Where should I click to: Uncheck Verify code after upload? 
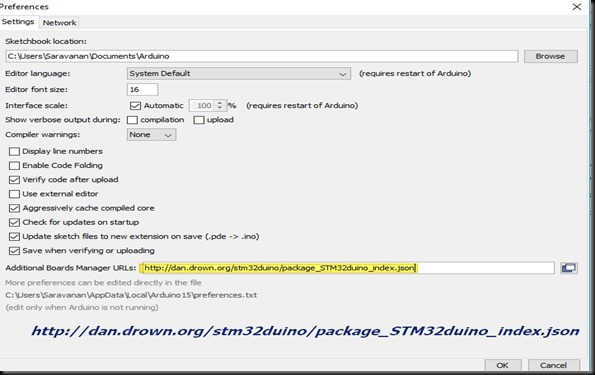(14, 180)
